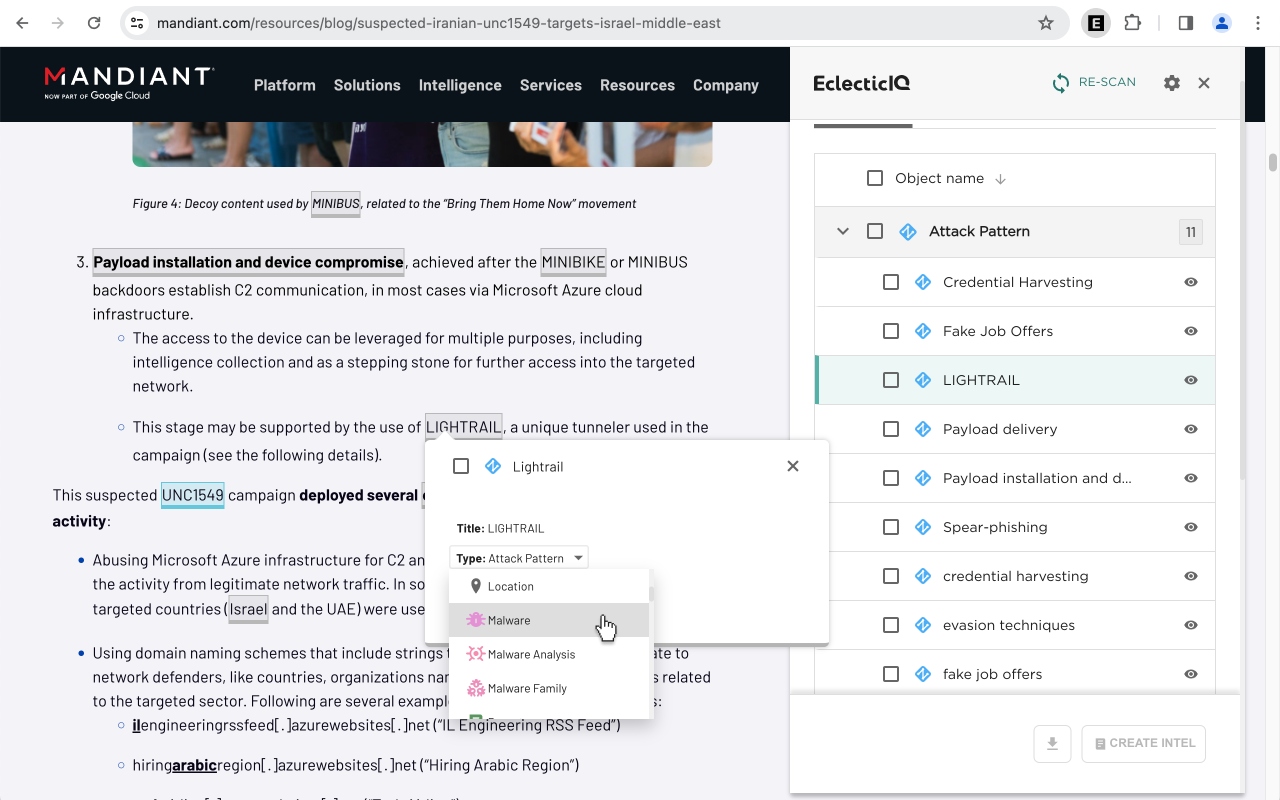Click the type dropdown list scrollbar
1280x800 pixels.
pyautogui.click(x=652, y=596)
